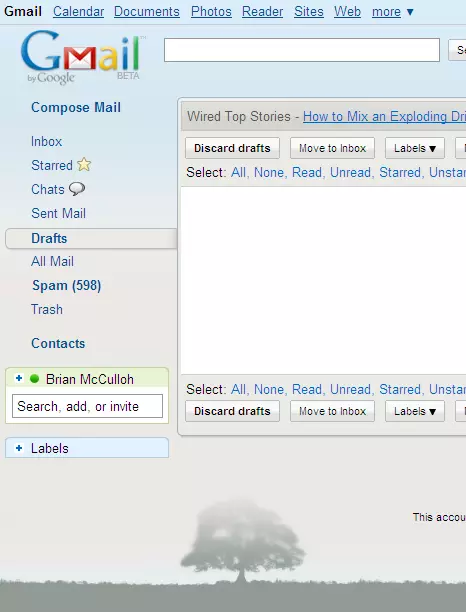Click the Gmail logo
This screenshot has width=466, height=612.
(x=82, y=57)
